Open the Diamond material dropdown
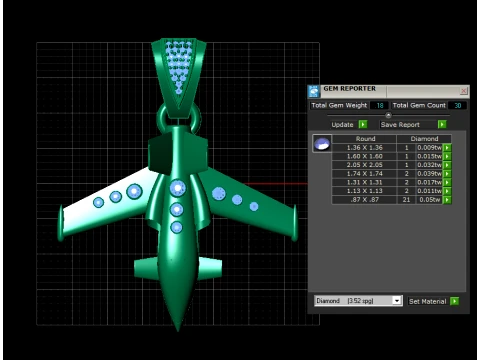The width and height of the screenshot is (480, 360). tap(396, 301)
